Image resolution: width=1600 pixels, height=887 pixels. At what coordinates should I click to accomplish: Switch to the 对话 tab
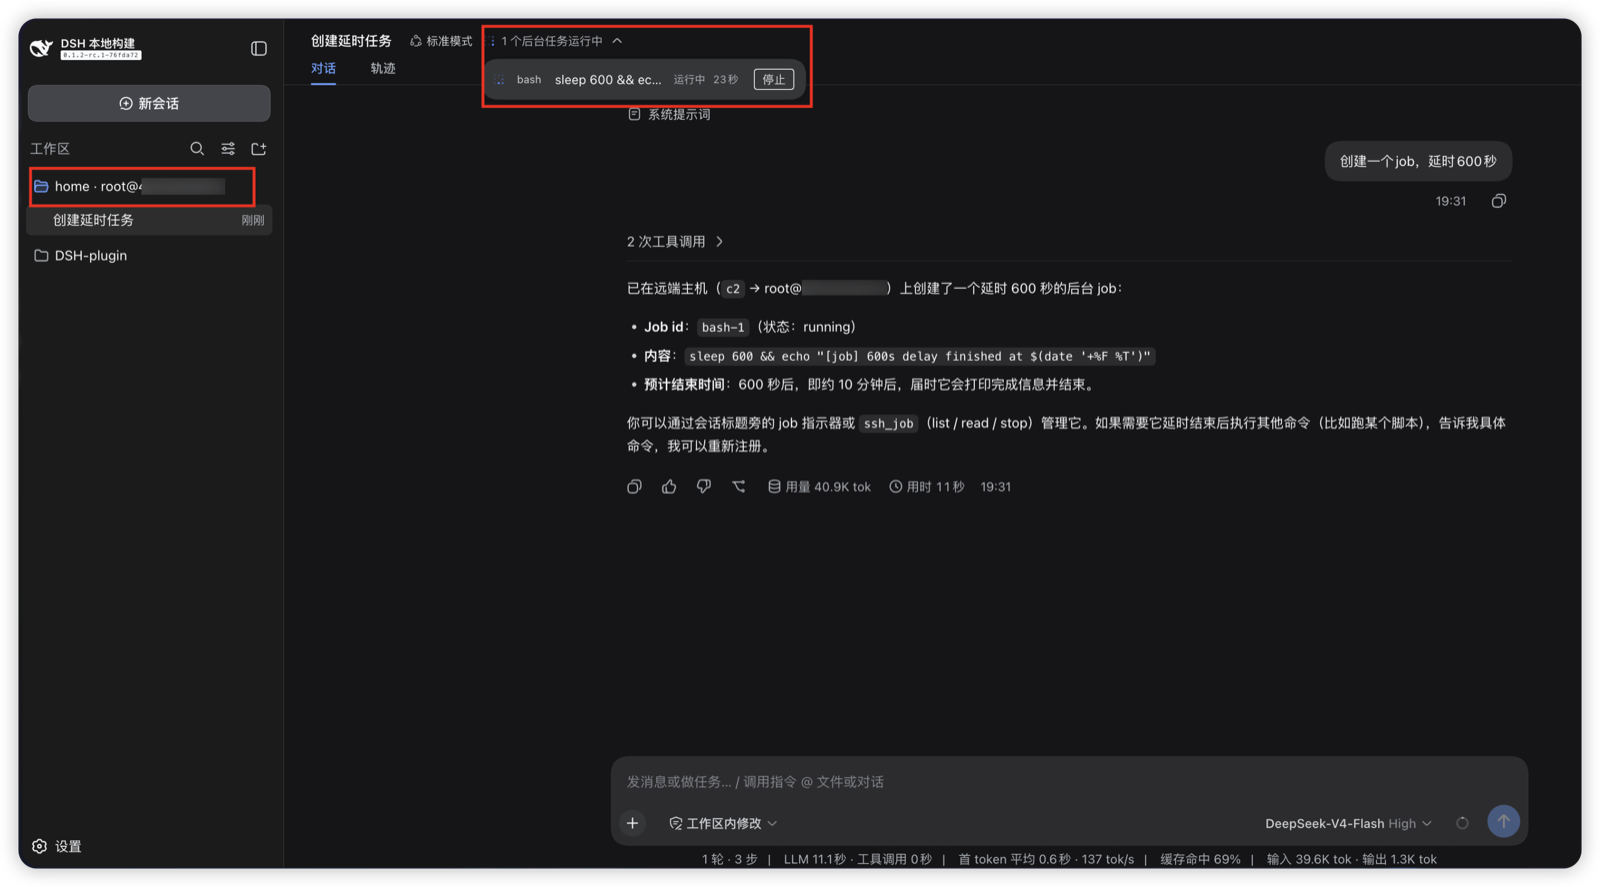[323, 68]
